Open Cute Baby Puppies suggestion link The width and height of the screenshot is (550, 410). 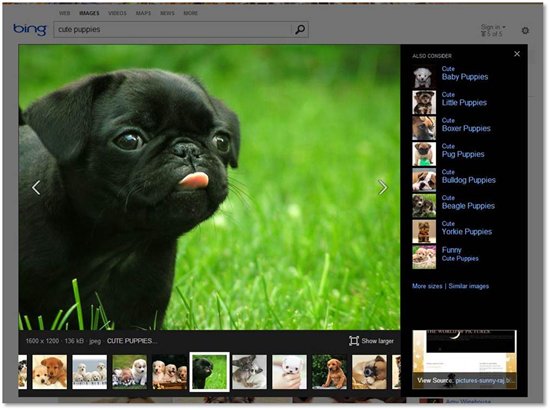[x=465, y=73]
